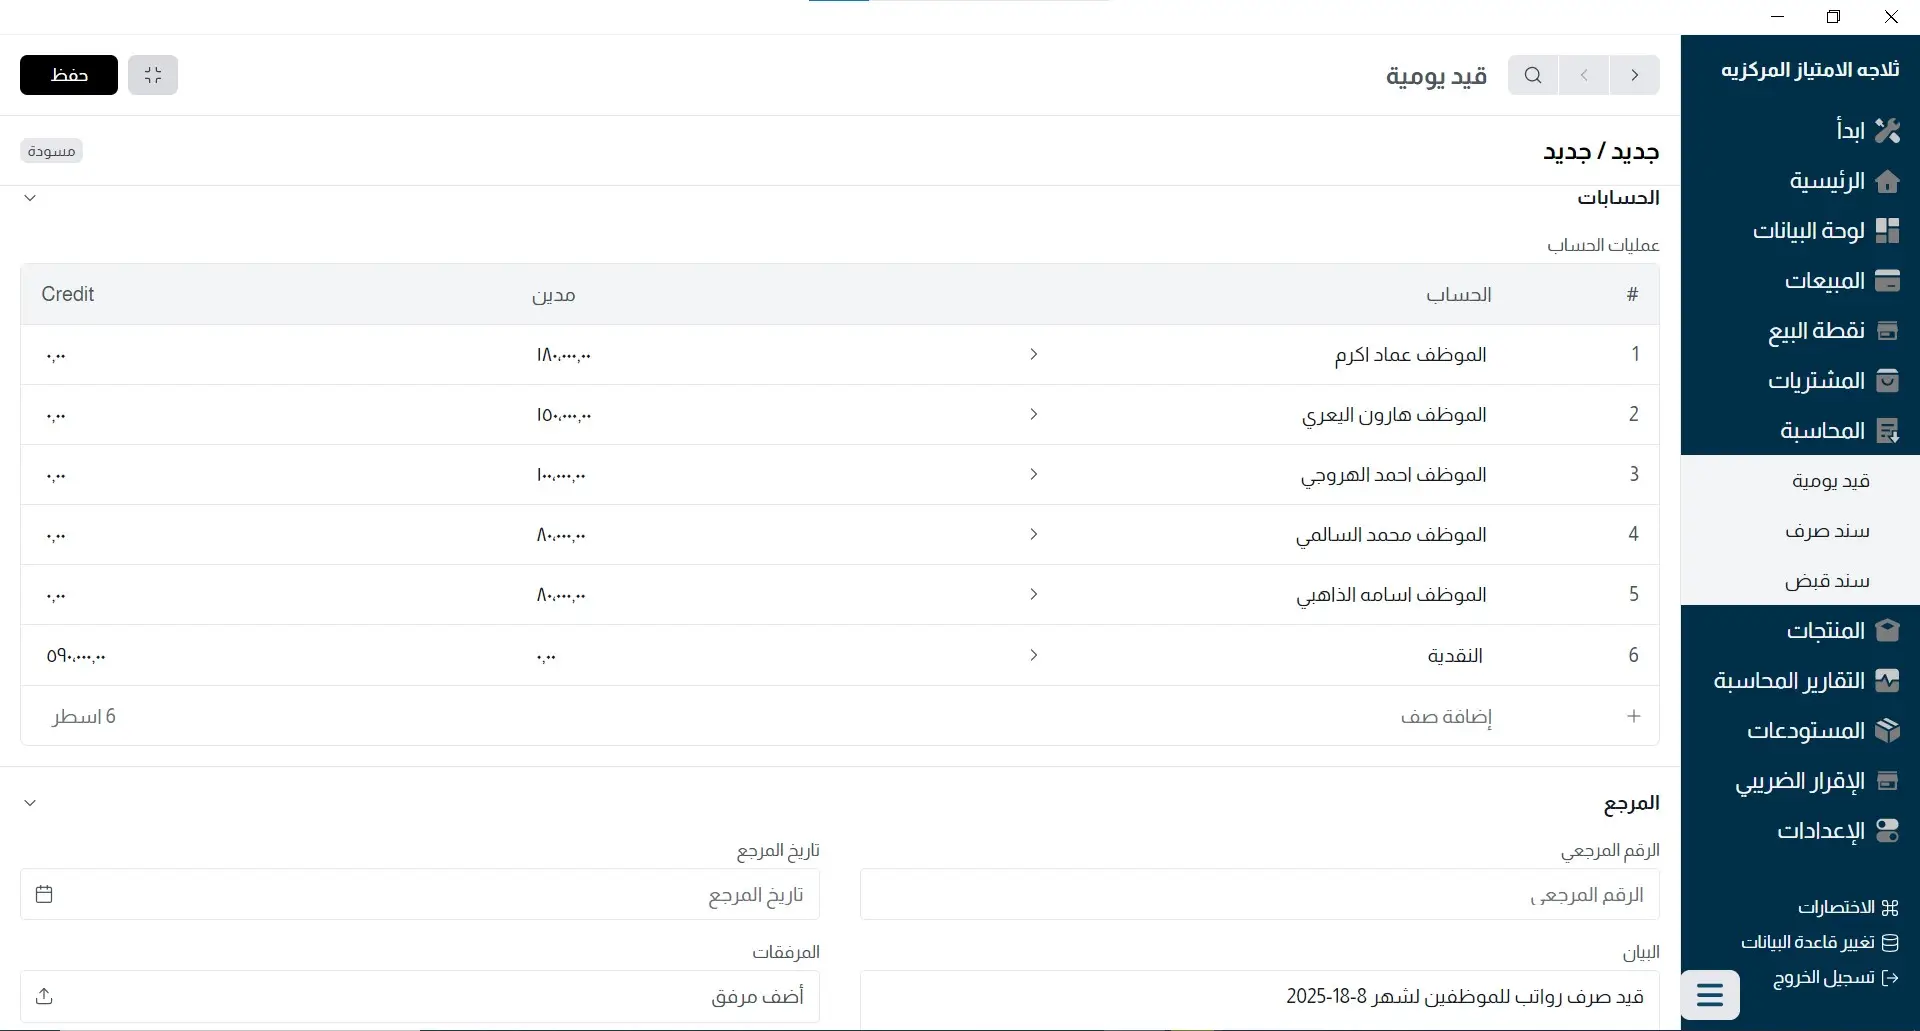
Task: Select سند صرف submenu item
Action: (x=1827, y=531)
